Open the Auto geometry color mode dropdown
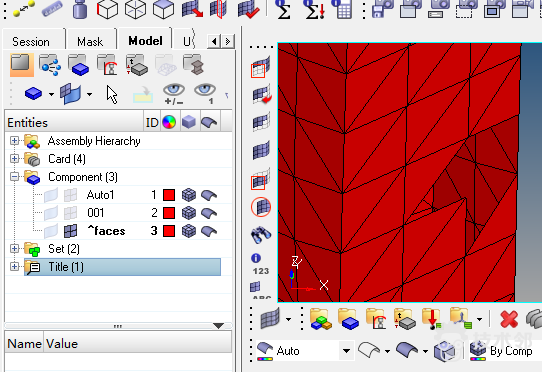This screenshot has width=542, height=372. pyautogui.click(x=346, y=351)
